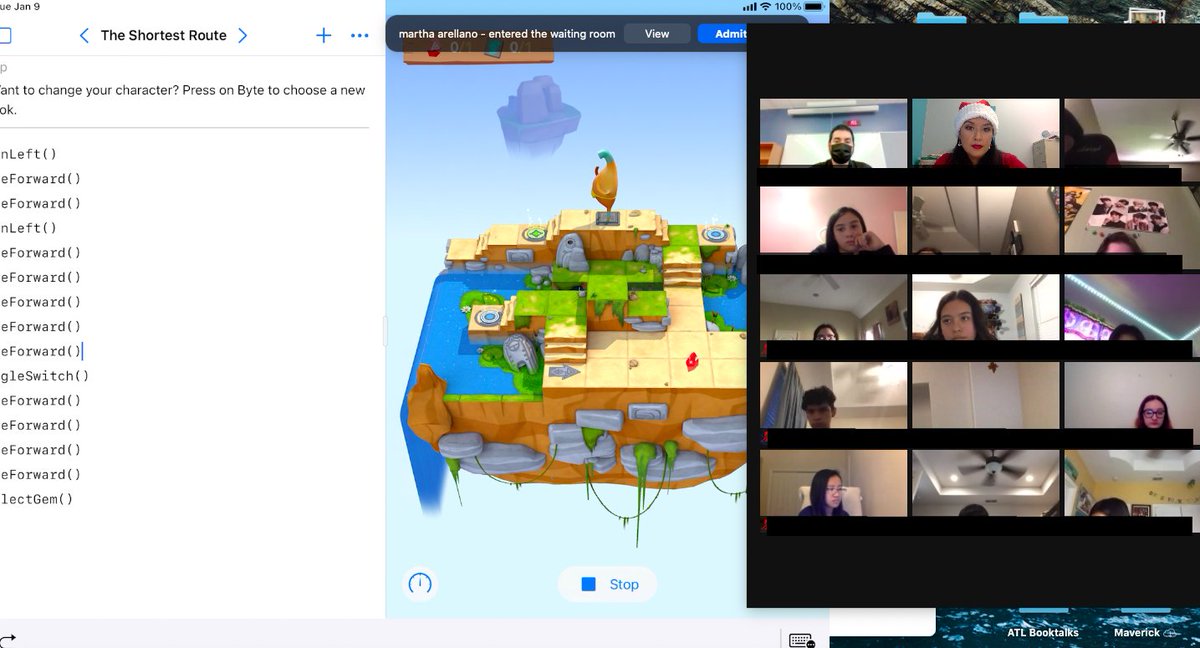Viewport: 1200px width, 648px height.
Task: Tap the red gem on the map
Action: coord(690,360)
